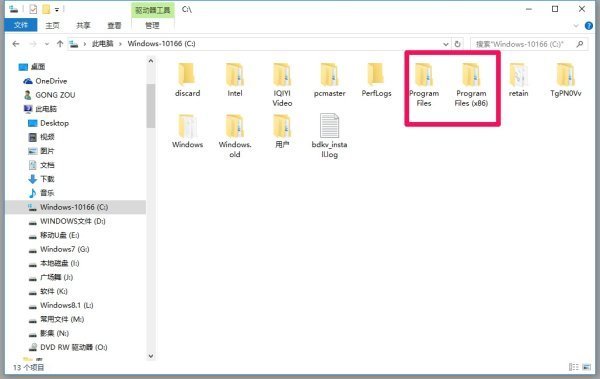This screenshot has width=600, height=379.
Task: Switch to the 查看 ribbon tab
Action: (x=114, y=26)
